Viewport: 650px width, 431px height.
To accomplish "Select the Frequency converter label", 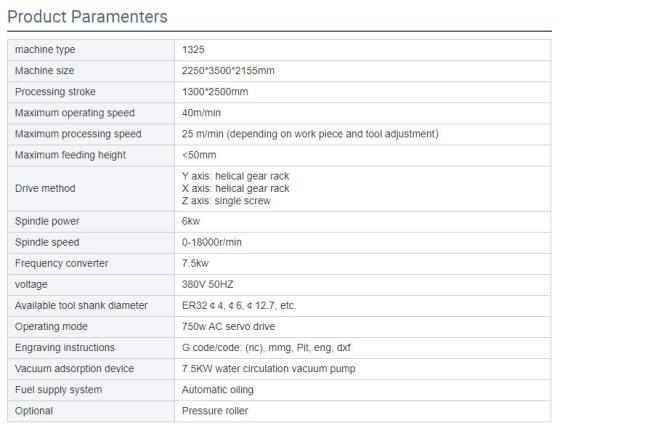I will 62,263.
